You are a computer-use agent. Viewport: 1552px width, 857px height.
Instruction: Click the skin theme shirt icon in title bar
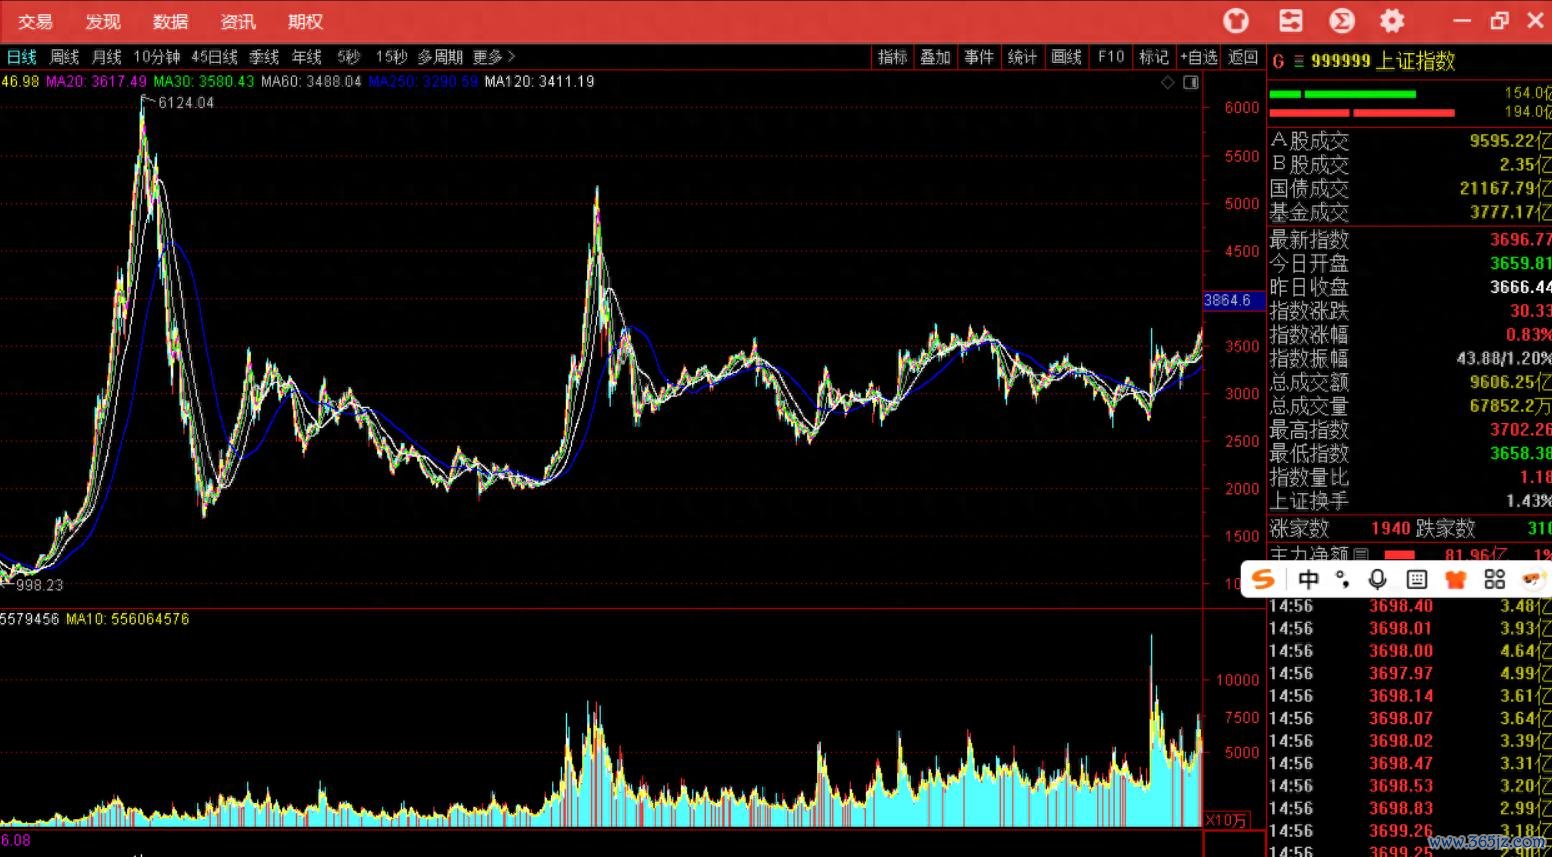point(1237,21)
